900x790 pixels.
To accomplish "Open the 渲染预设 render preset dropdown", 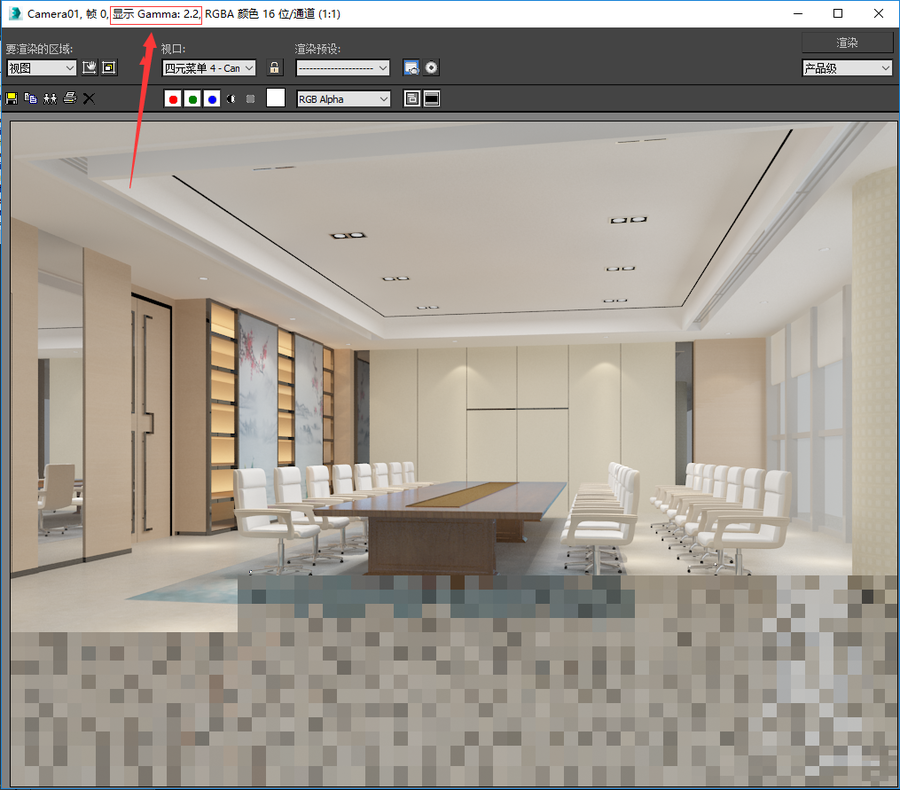I will coord(343,68).
